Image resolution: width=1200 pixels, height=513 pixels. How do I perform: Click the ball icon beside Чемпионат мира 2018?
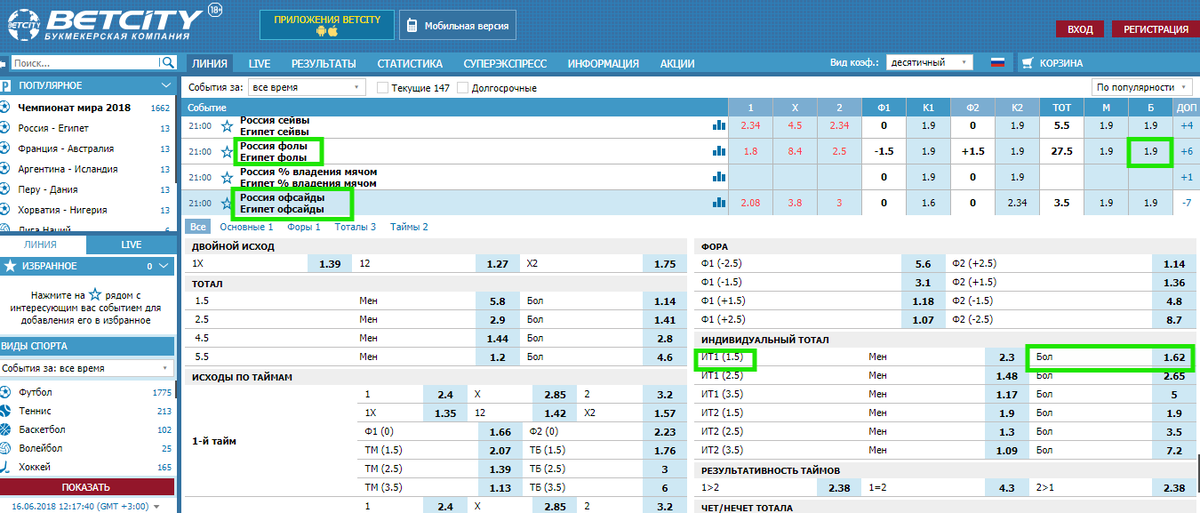pyautogui.click(x=6, y=107)
